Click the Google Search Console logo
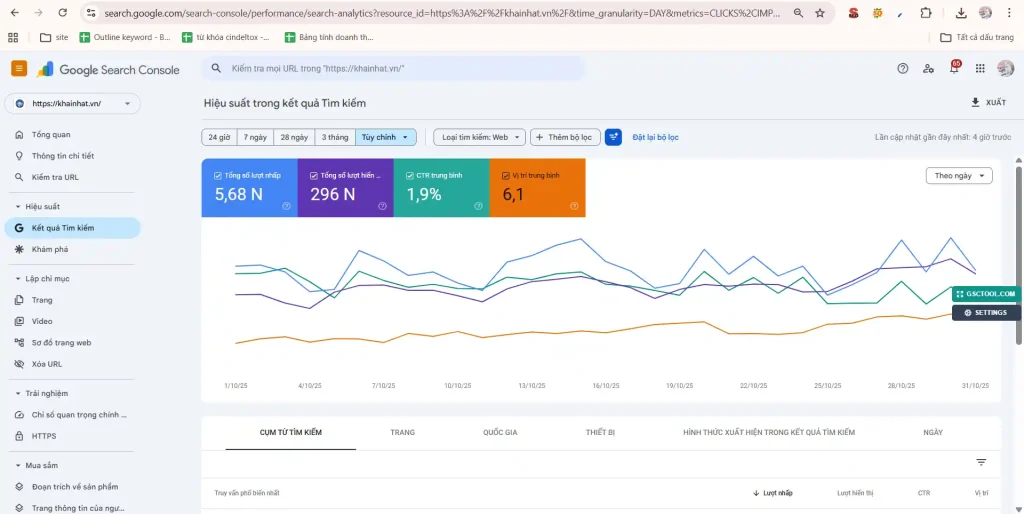Viewport: 1024px width, 514px height. coord(108,69)
